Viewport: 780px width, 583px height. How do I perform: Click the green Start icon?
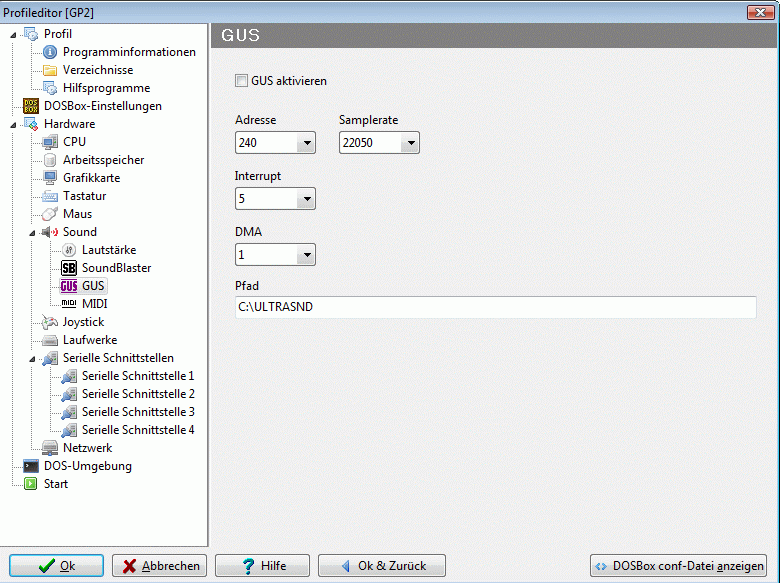(x=31, y=484)
